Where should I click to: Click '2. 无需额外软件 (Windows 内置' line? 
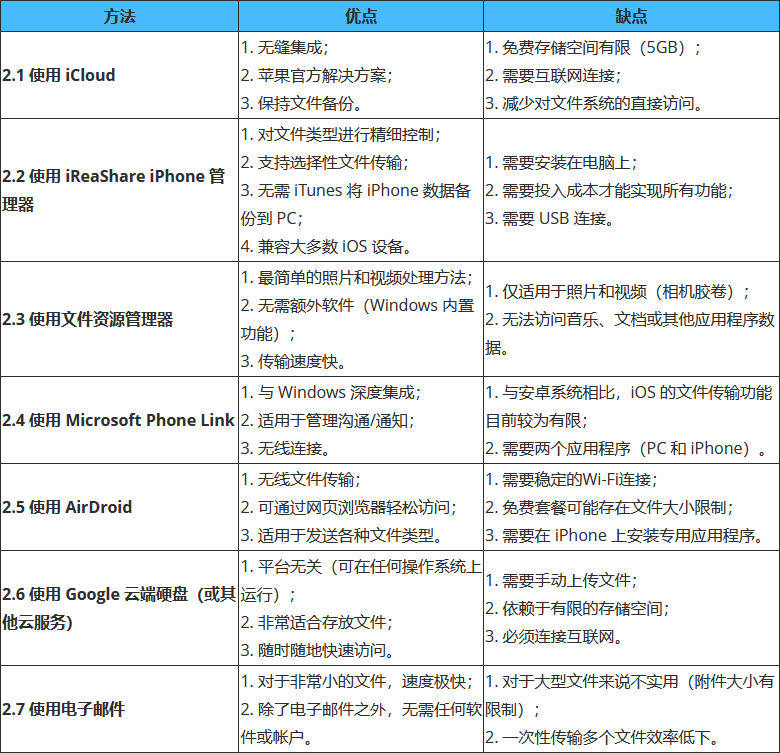coord(358,305)
